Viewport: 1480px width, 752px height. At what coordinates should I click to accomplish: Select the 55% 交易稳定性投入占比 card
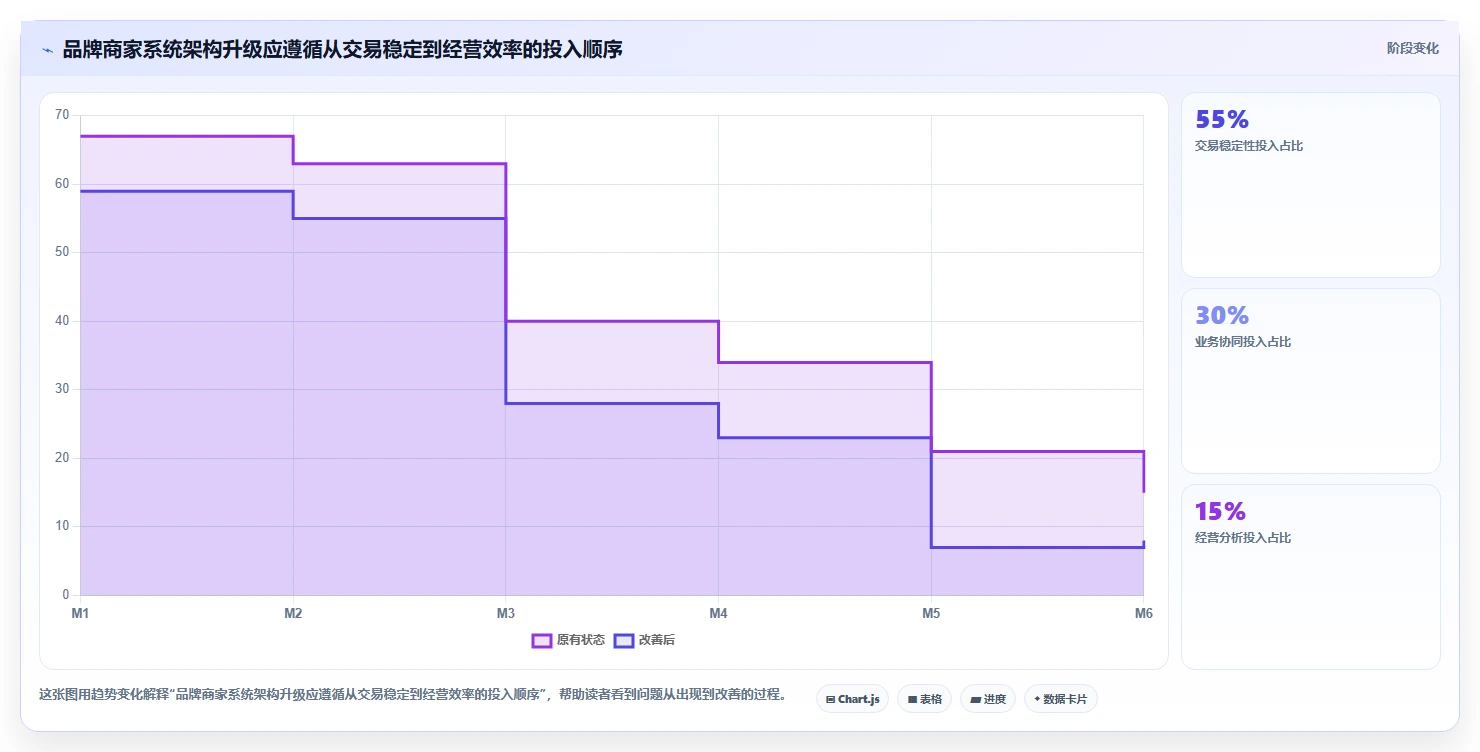(1311, 185)
